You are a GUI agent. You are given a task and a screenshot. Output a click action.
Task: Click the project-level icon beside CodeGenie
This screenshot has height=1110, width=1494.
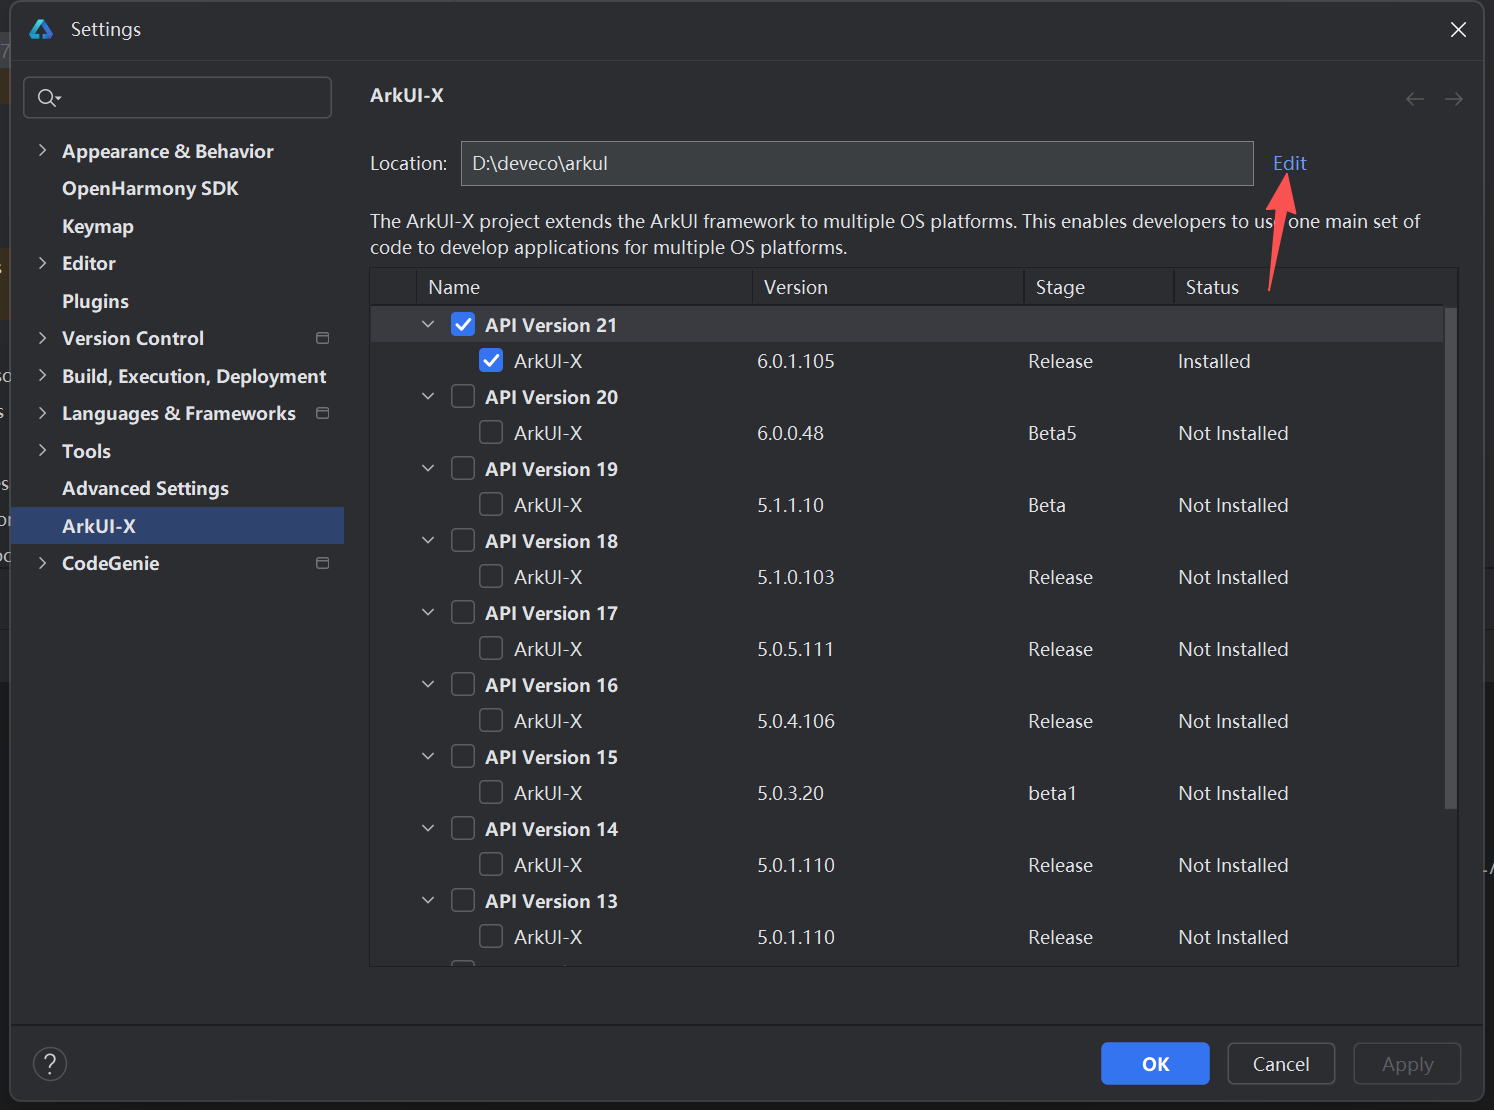click(322, 563)
